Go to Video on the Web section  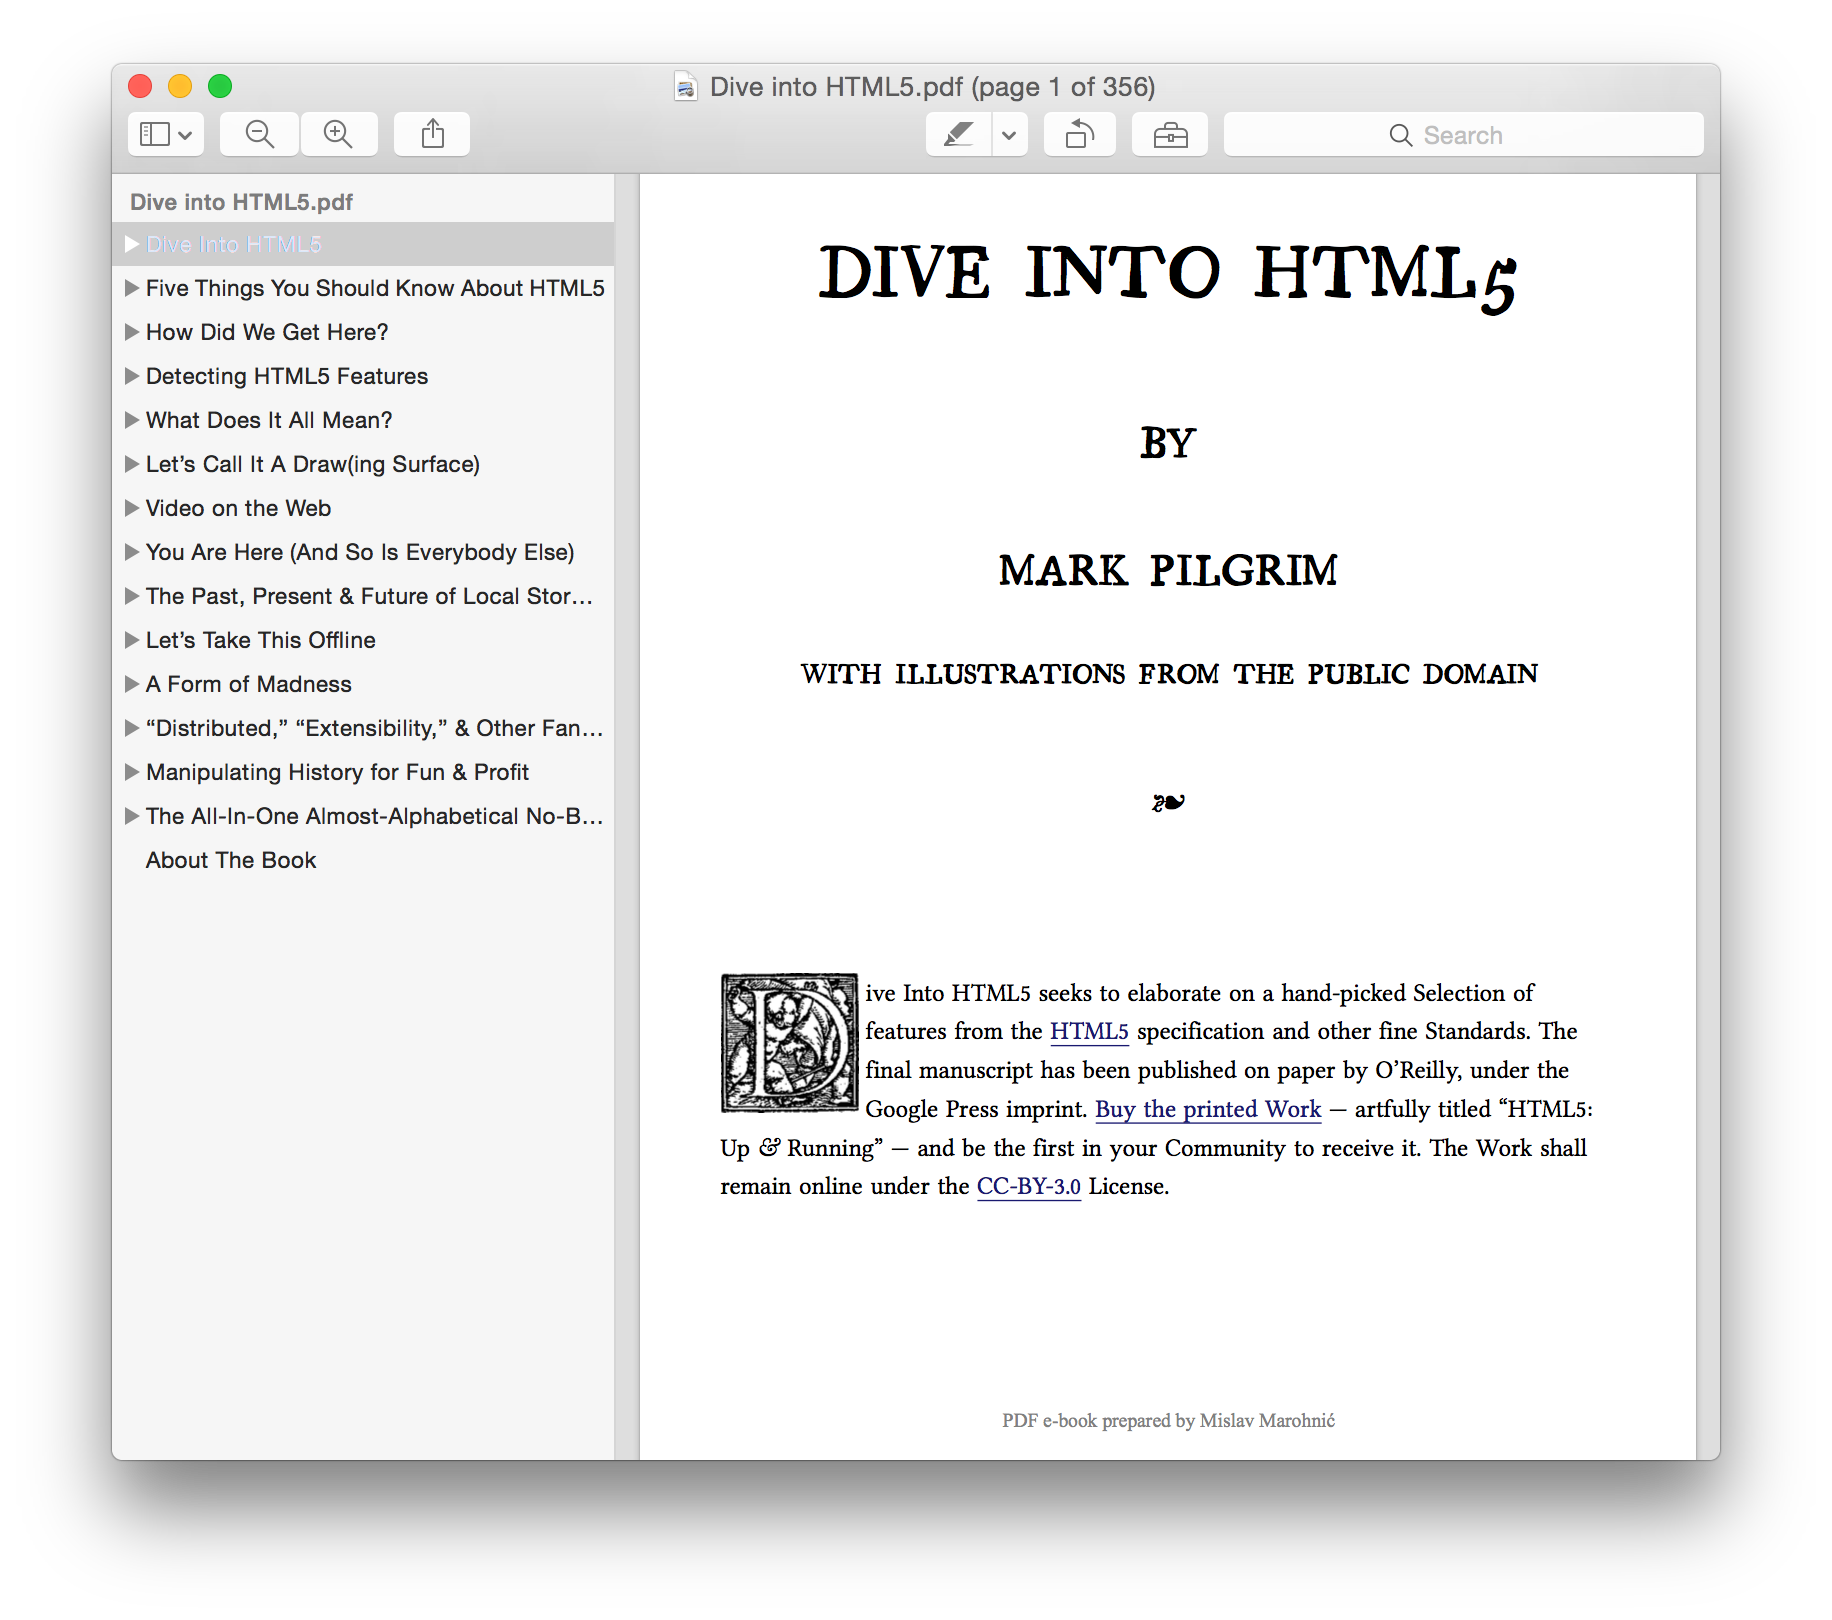[238, 508]
